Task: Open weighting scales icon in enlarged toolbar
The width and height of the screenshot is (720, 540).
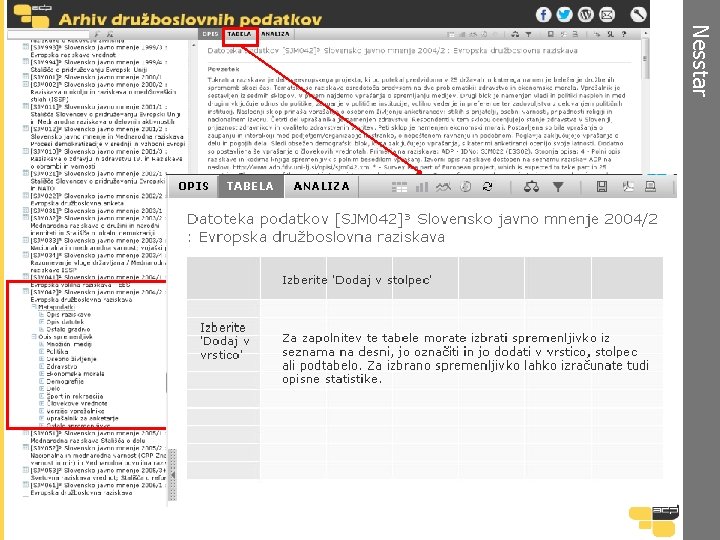Action: coord(531,186)
